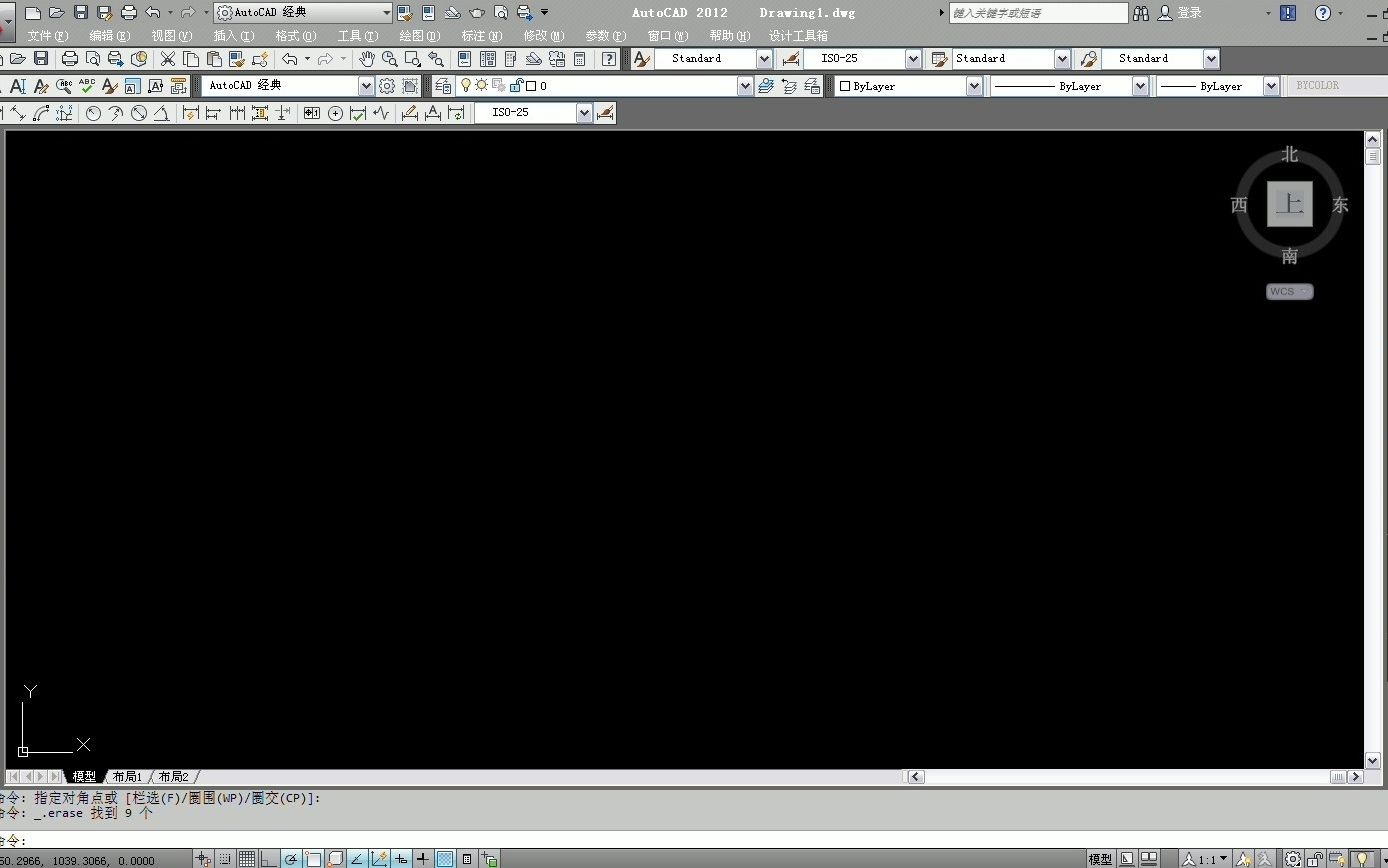Switch to the 布局1 layout tab
This screenshot has width=1388, height=868.
pyautogui.click(x=127, y=776)
